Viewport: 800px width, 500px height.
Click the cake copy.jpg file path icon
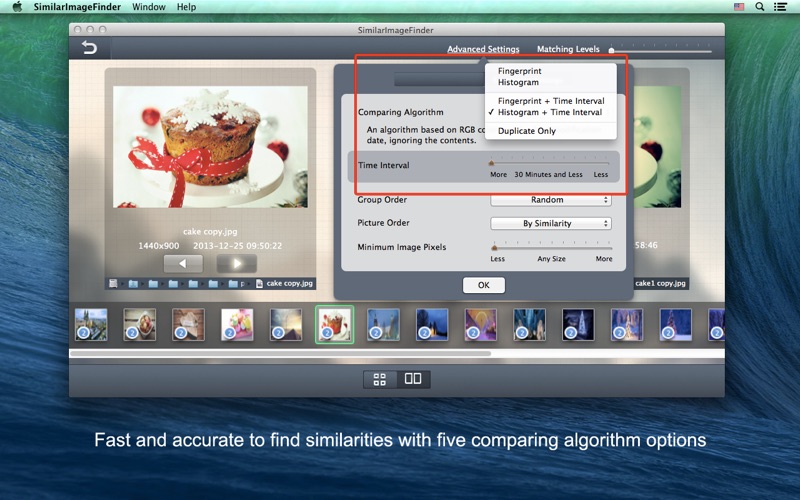pos(260,283)
